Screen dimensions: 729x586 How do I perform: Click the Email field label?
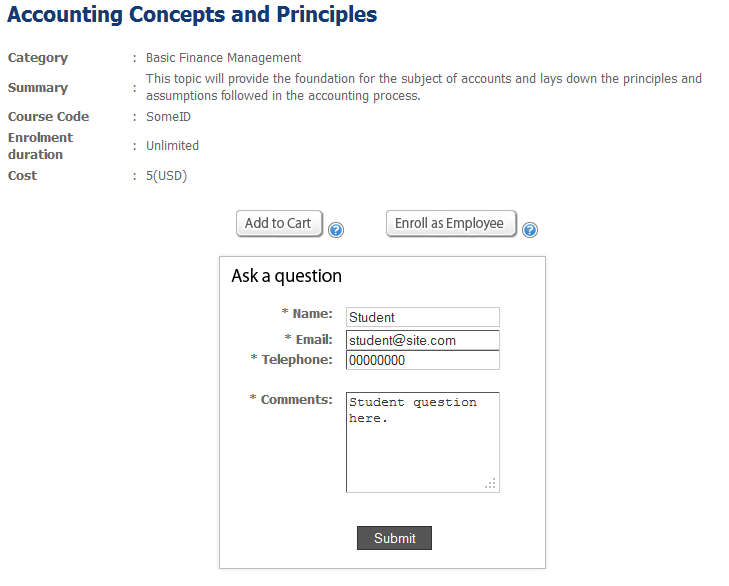313,340
